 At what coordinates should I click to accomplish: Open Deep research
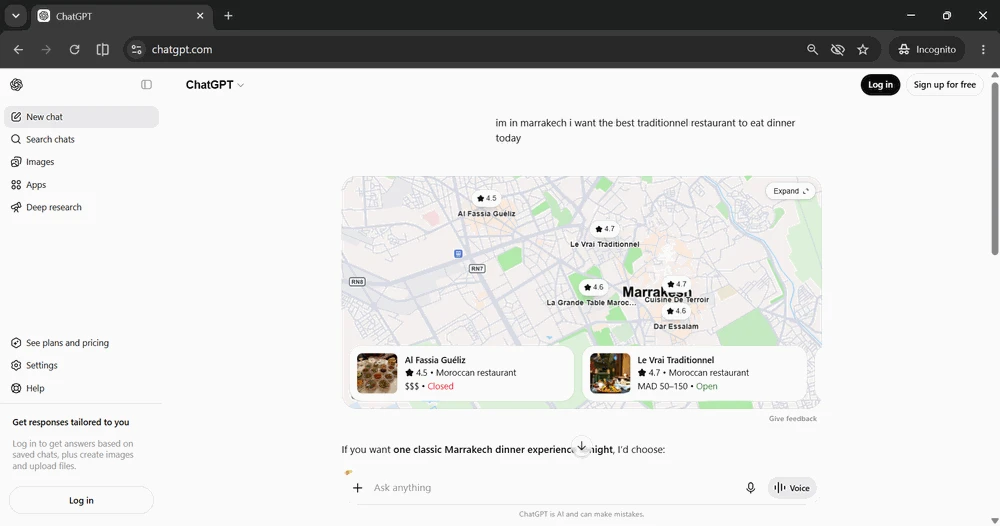(x=82, y=207)
